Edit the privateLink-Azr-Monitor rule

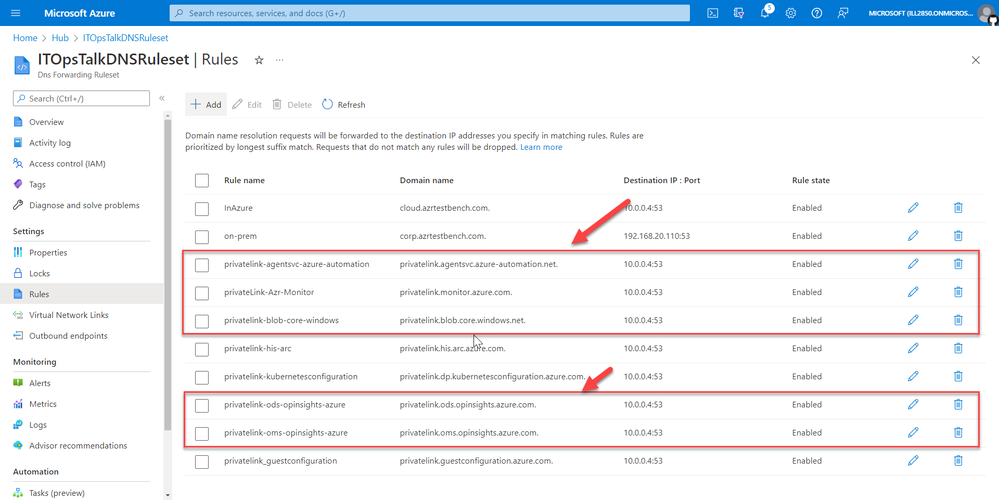(913, 292)
